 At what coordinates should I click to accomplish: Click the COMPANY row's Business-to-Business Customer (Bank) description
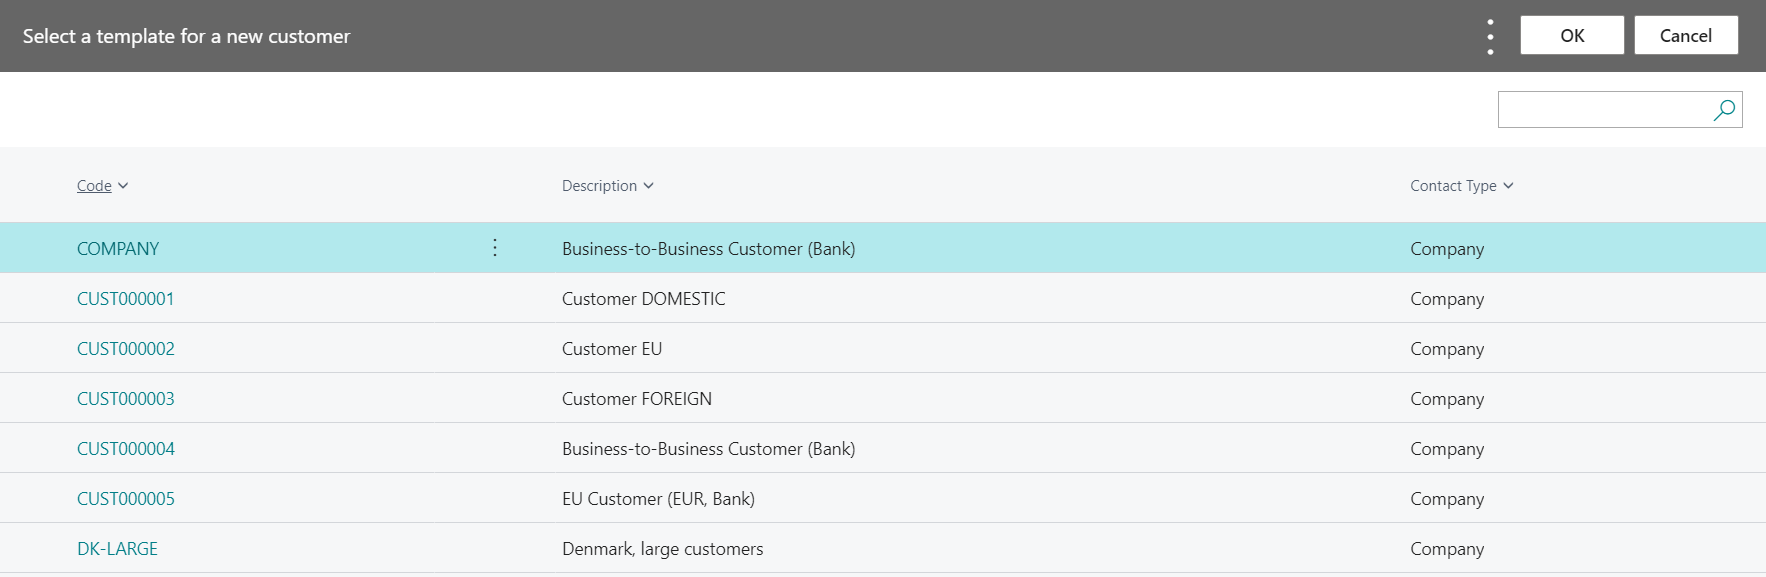[x=709, y=249]
